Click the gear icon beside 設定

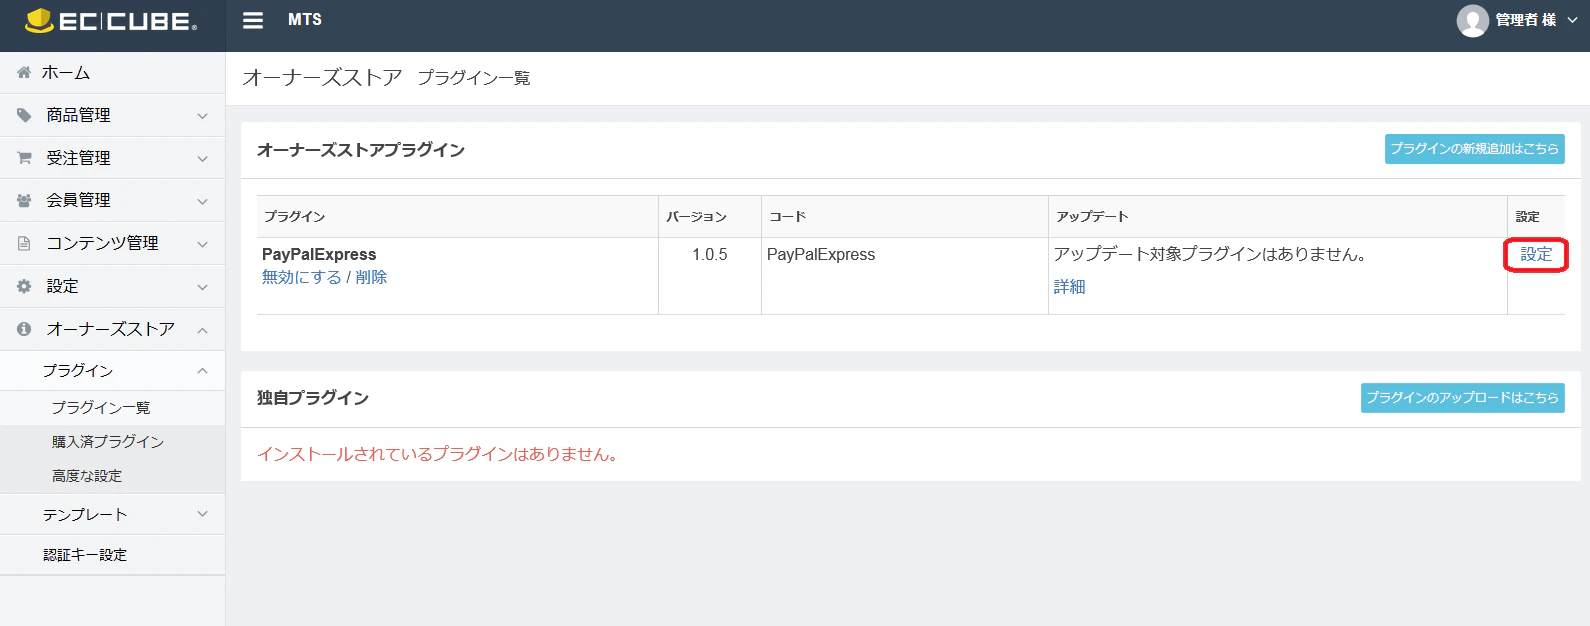(x=24, y=286)
